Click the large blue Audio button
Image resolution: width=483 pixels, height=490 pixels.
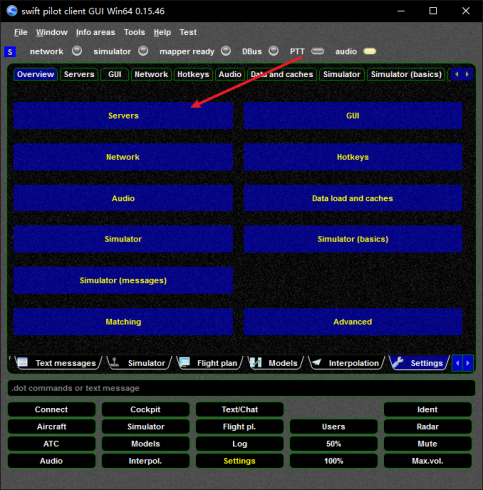[x=123, y=198]
